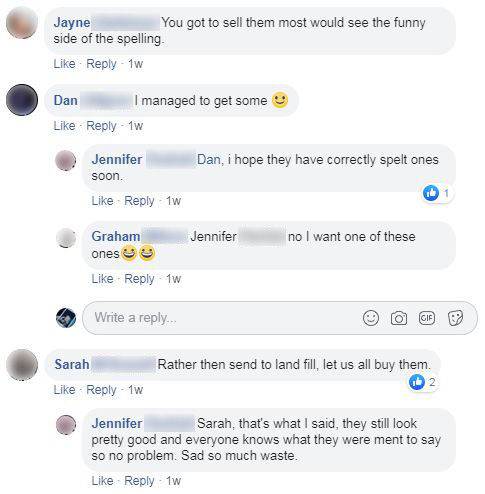Screen dimensions: 485x494
Task: Attach a photo using camera icon
Action: coord(399,318)
